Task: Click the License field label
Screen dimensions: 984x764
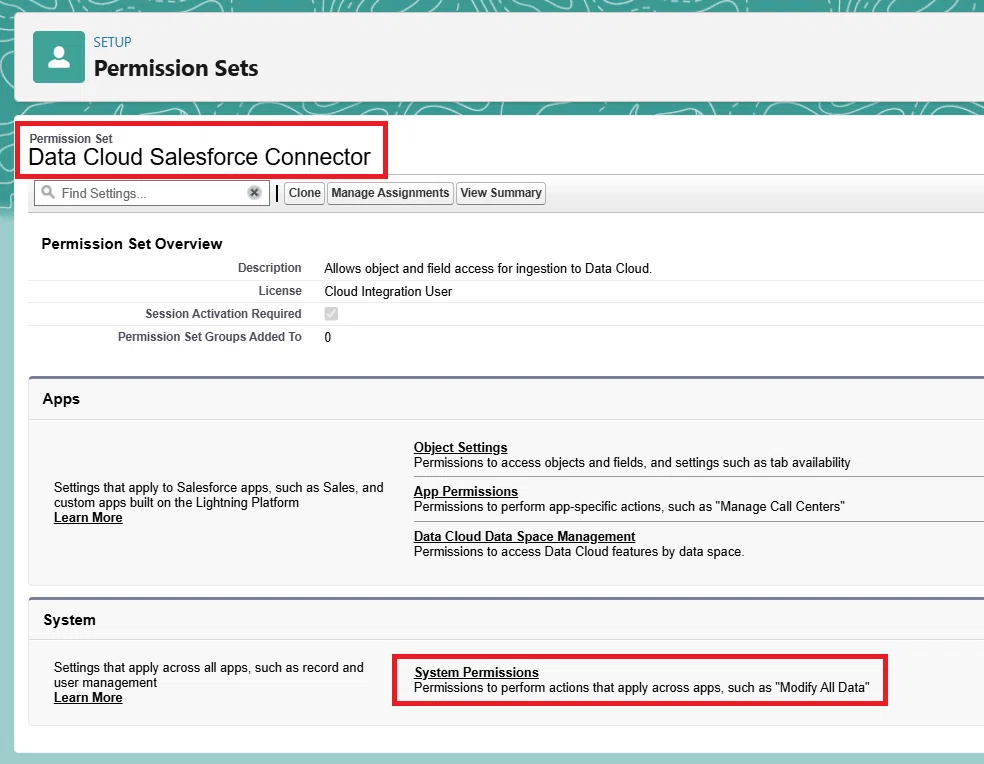Action: click(280, 291)
